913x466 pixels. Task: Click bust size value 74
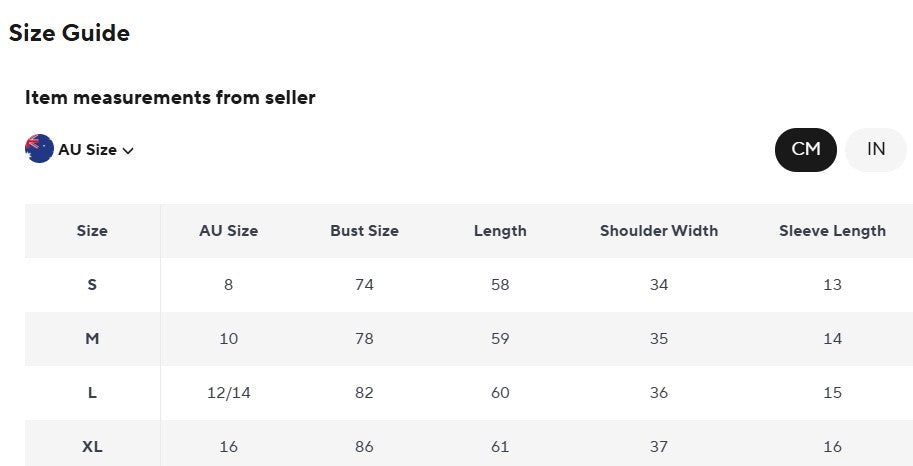(x=365, y=285)
